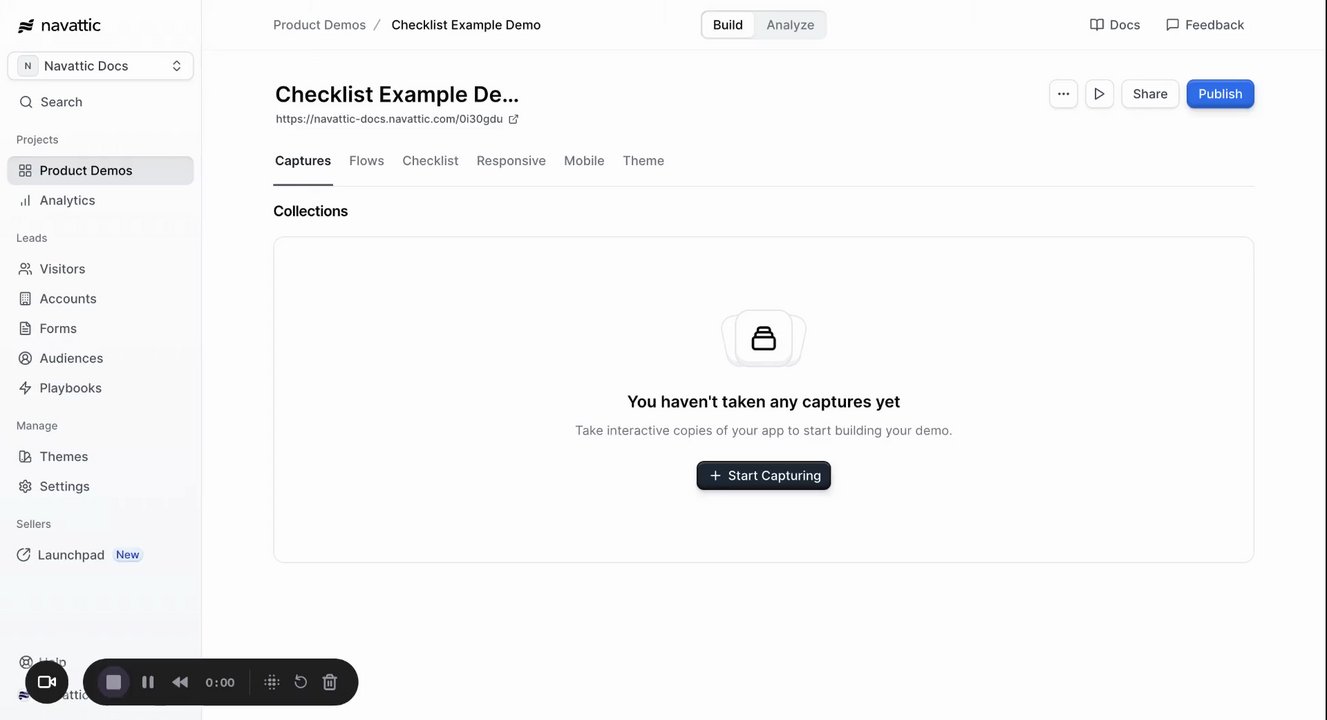This screenshot has width=1327, height=720.
Task: Click the blue Publish button
Action: click(1220, 94)
